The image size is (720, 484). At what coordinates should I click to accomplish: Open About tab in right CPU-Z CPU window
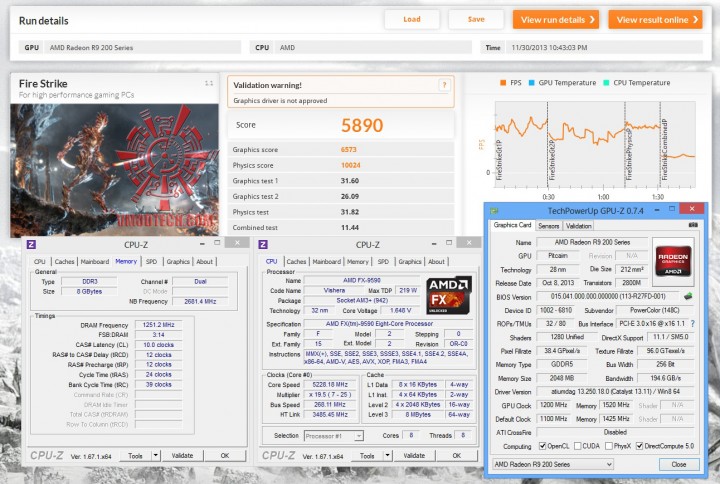pos(436,261)
